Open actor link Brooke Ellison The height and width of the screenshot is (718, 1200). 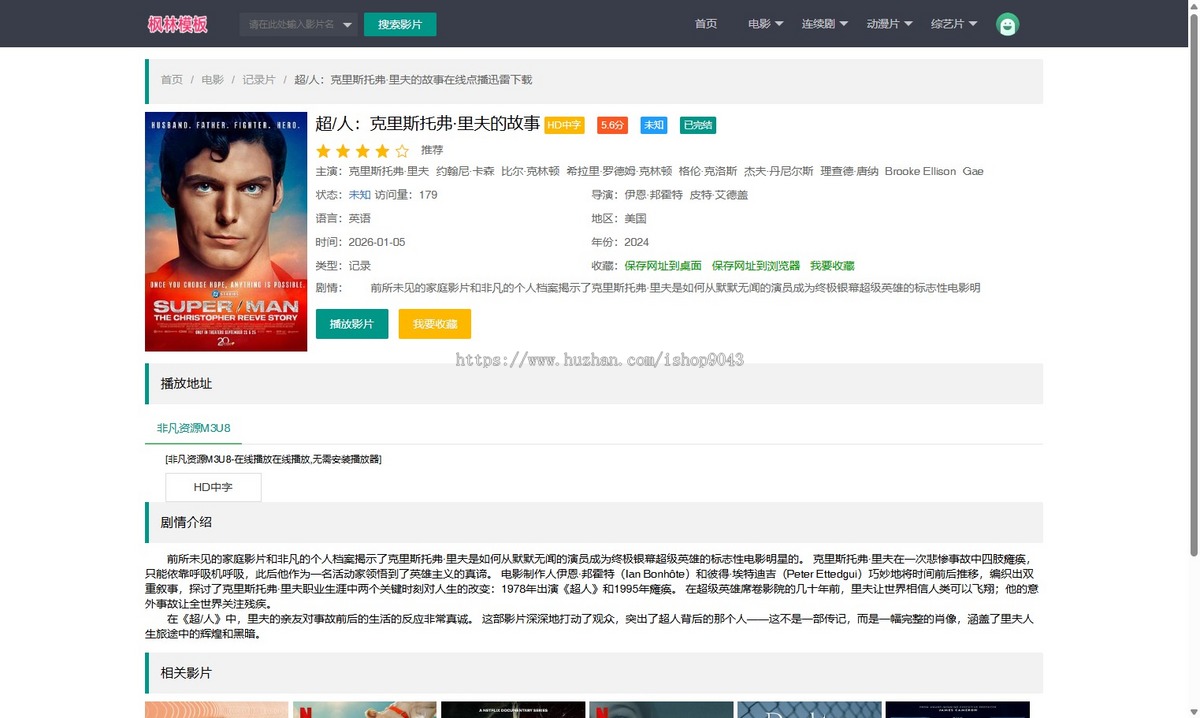pyautogui.click(x=921, y=171)
